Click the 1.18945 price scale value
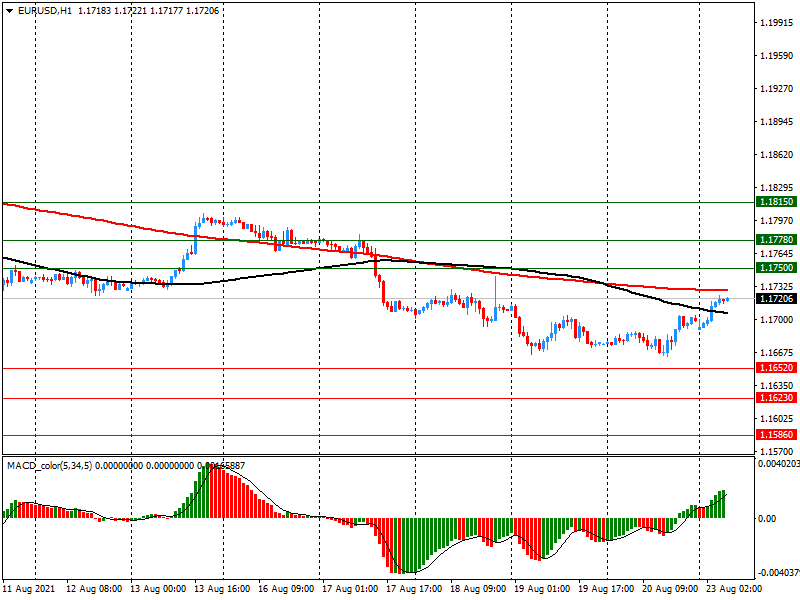800x600 pixels. (x=777, y=122)
